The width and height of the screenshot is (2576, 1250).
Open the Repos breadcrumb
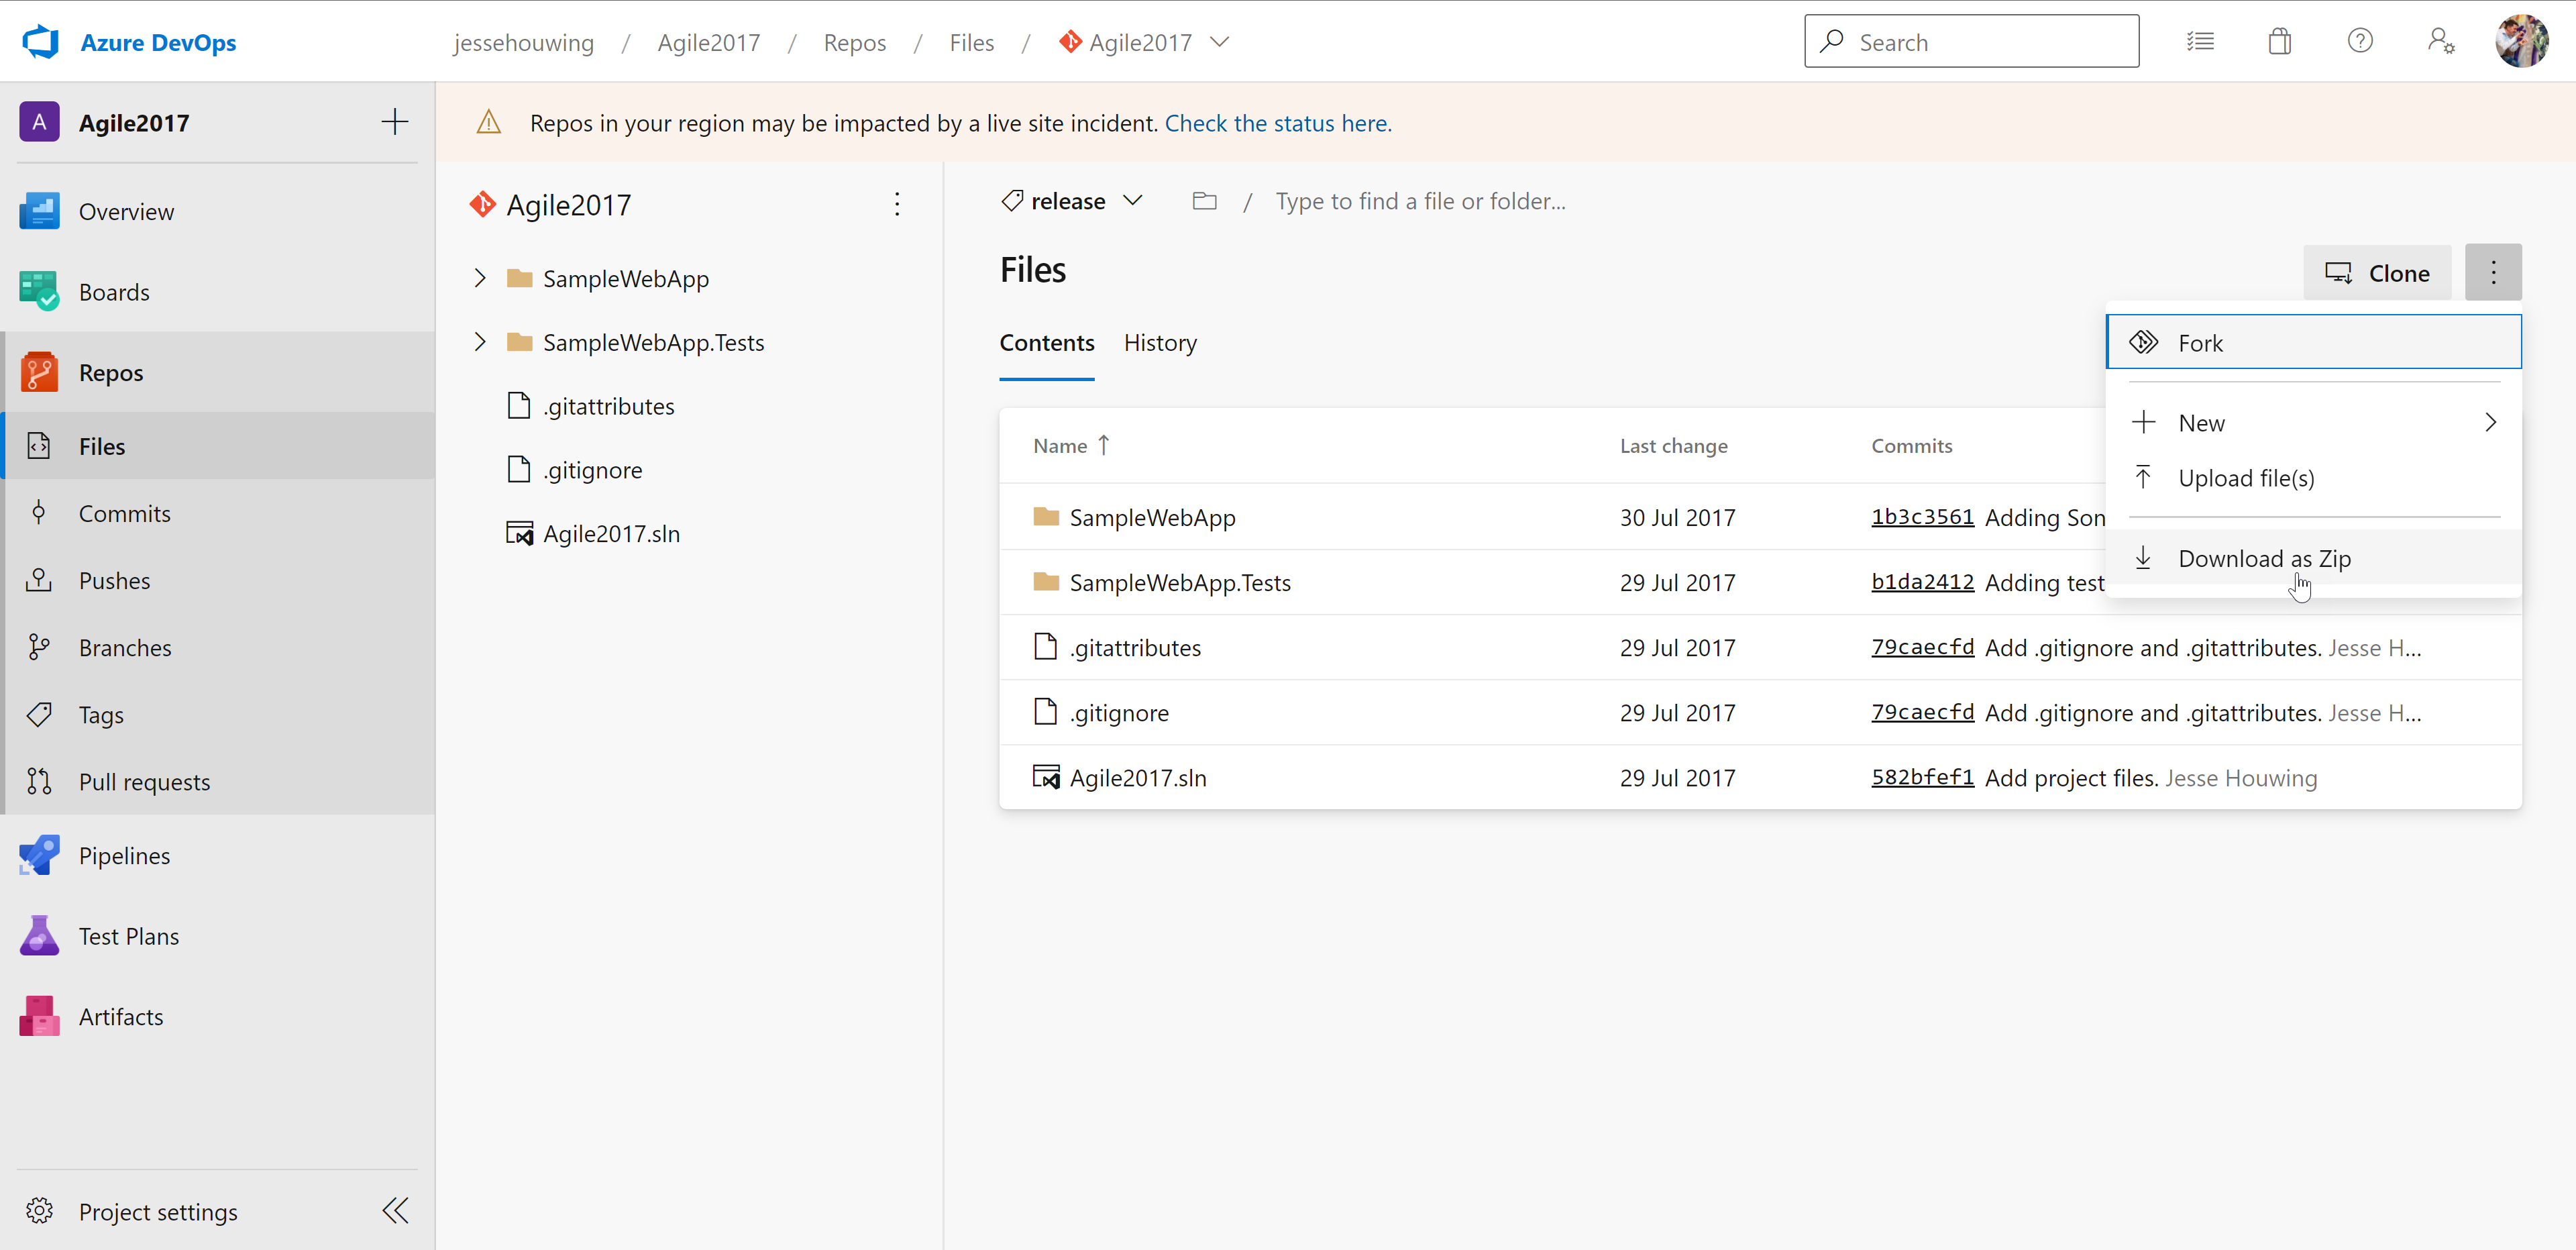click(x=854, y=42)
